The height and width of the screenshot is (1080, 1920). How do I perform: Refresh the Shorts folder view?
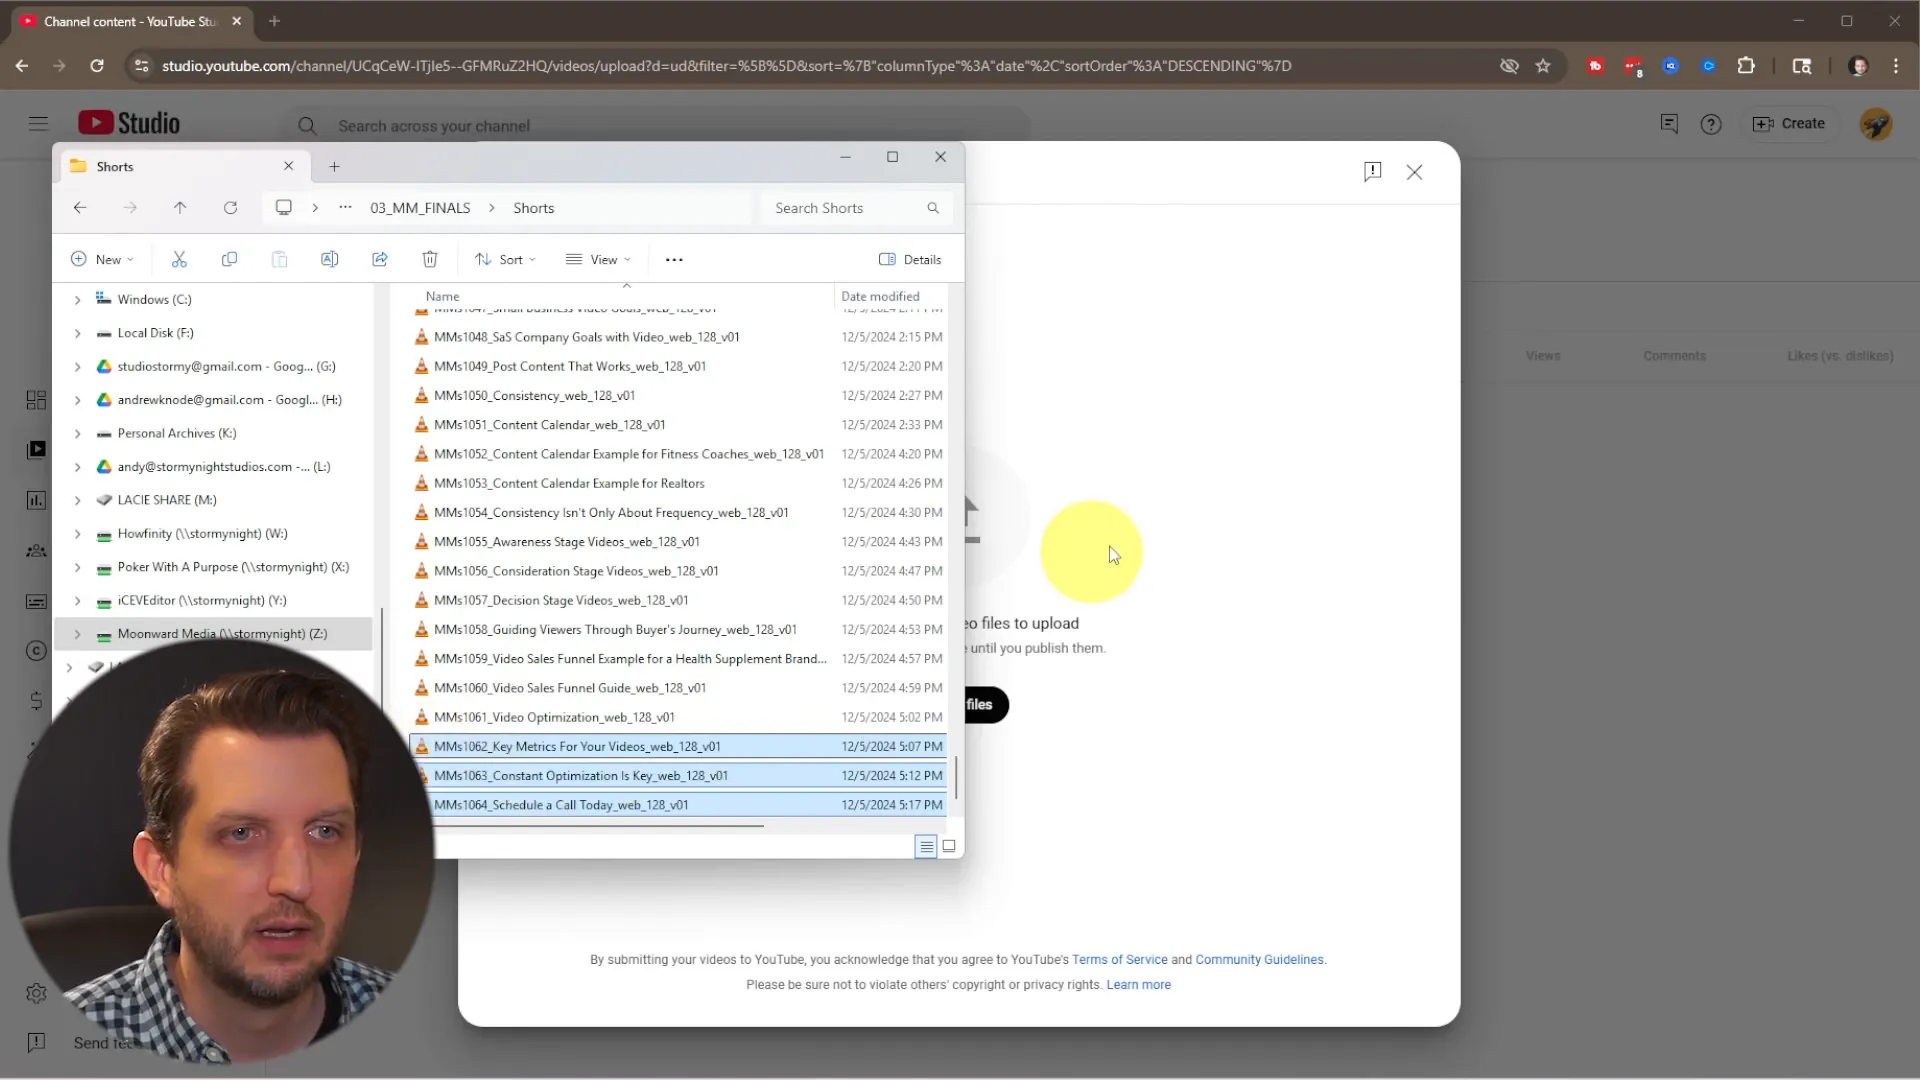coord(230,207)
